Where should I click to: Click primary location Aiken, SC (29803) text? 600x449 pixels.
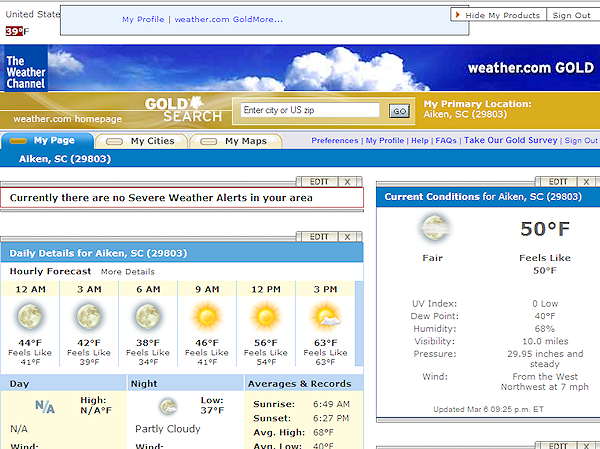click(465, 114)
